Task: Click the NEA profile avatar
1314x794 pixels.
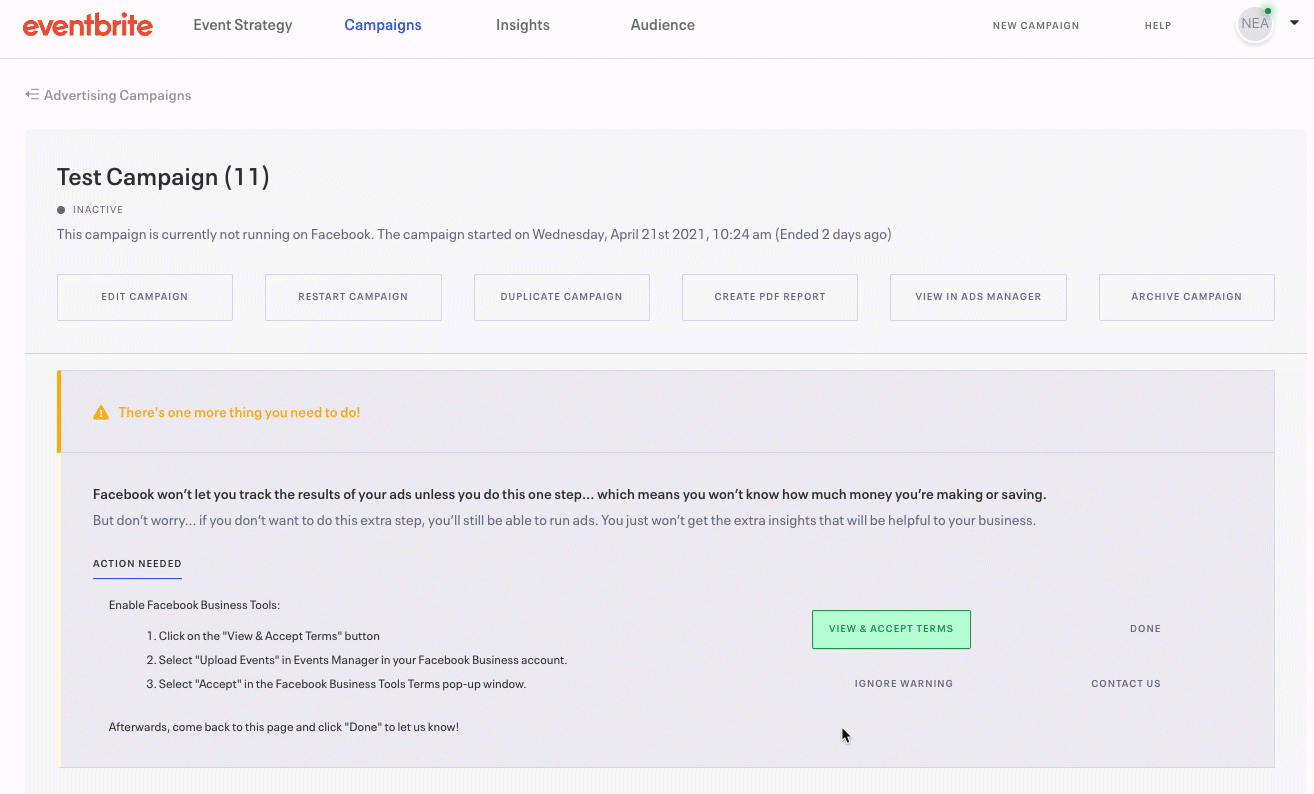Action: [x=1255, y=25]
